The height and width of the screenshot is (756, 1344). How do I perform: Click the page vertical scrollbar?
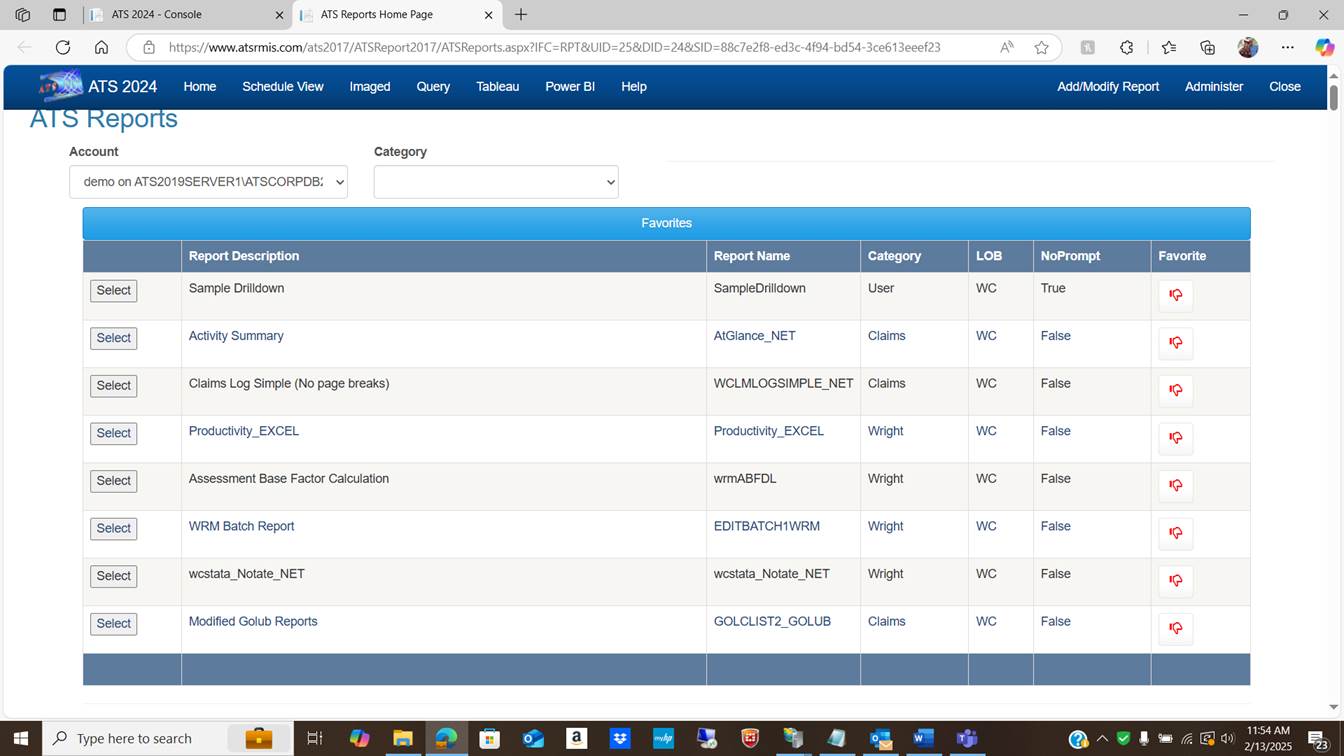pyautogui.click(x=1333, y=98)
